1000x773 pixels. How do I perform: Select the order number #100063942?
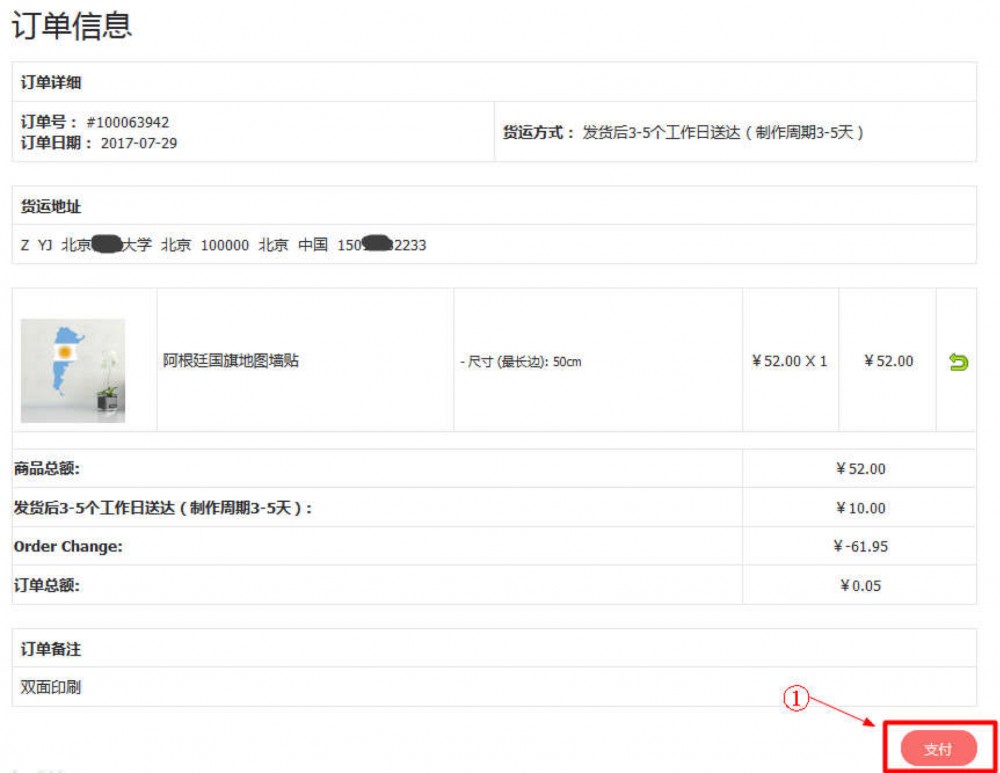tap(127, 122)
